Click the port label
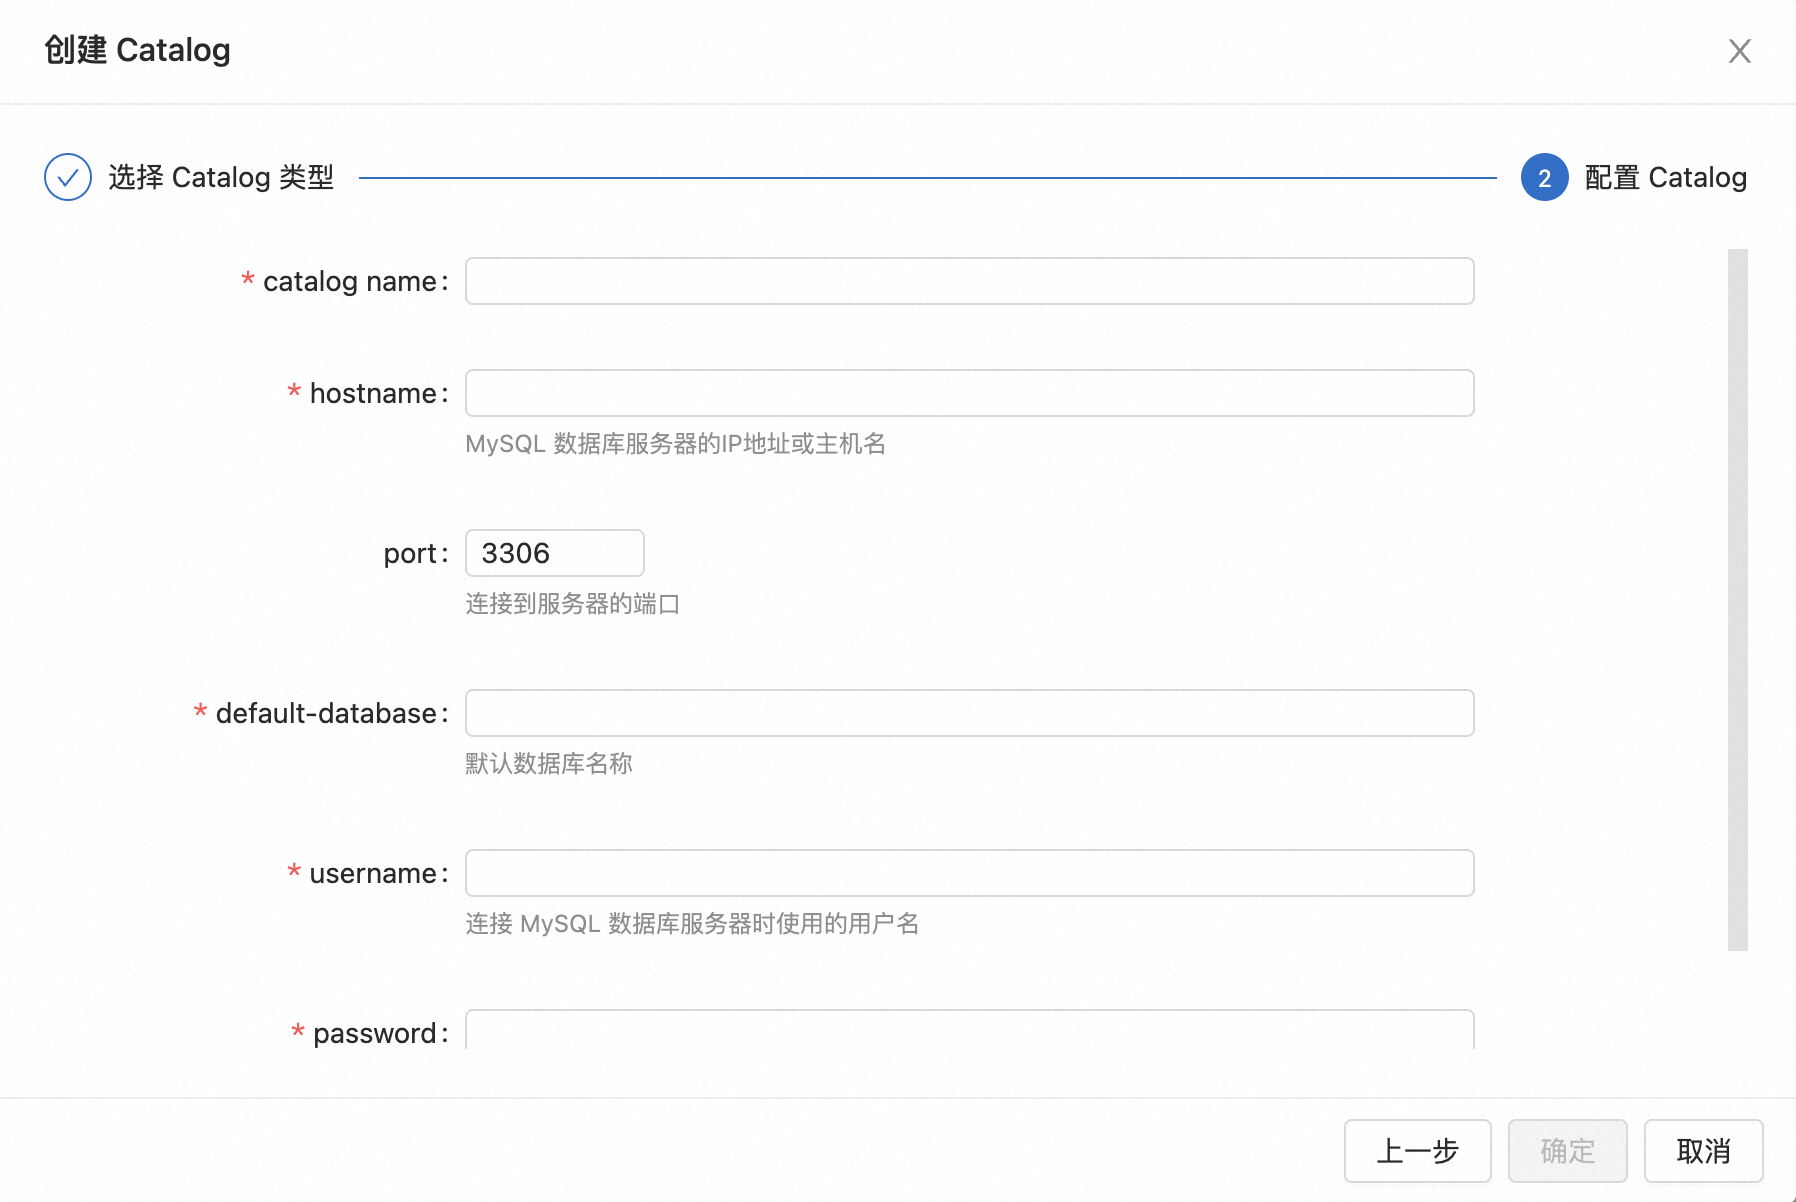Screen dimensions: 1796x1202 [410, 554]
